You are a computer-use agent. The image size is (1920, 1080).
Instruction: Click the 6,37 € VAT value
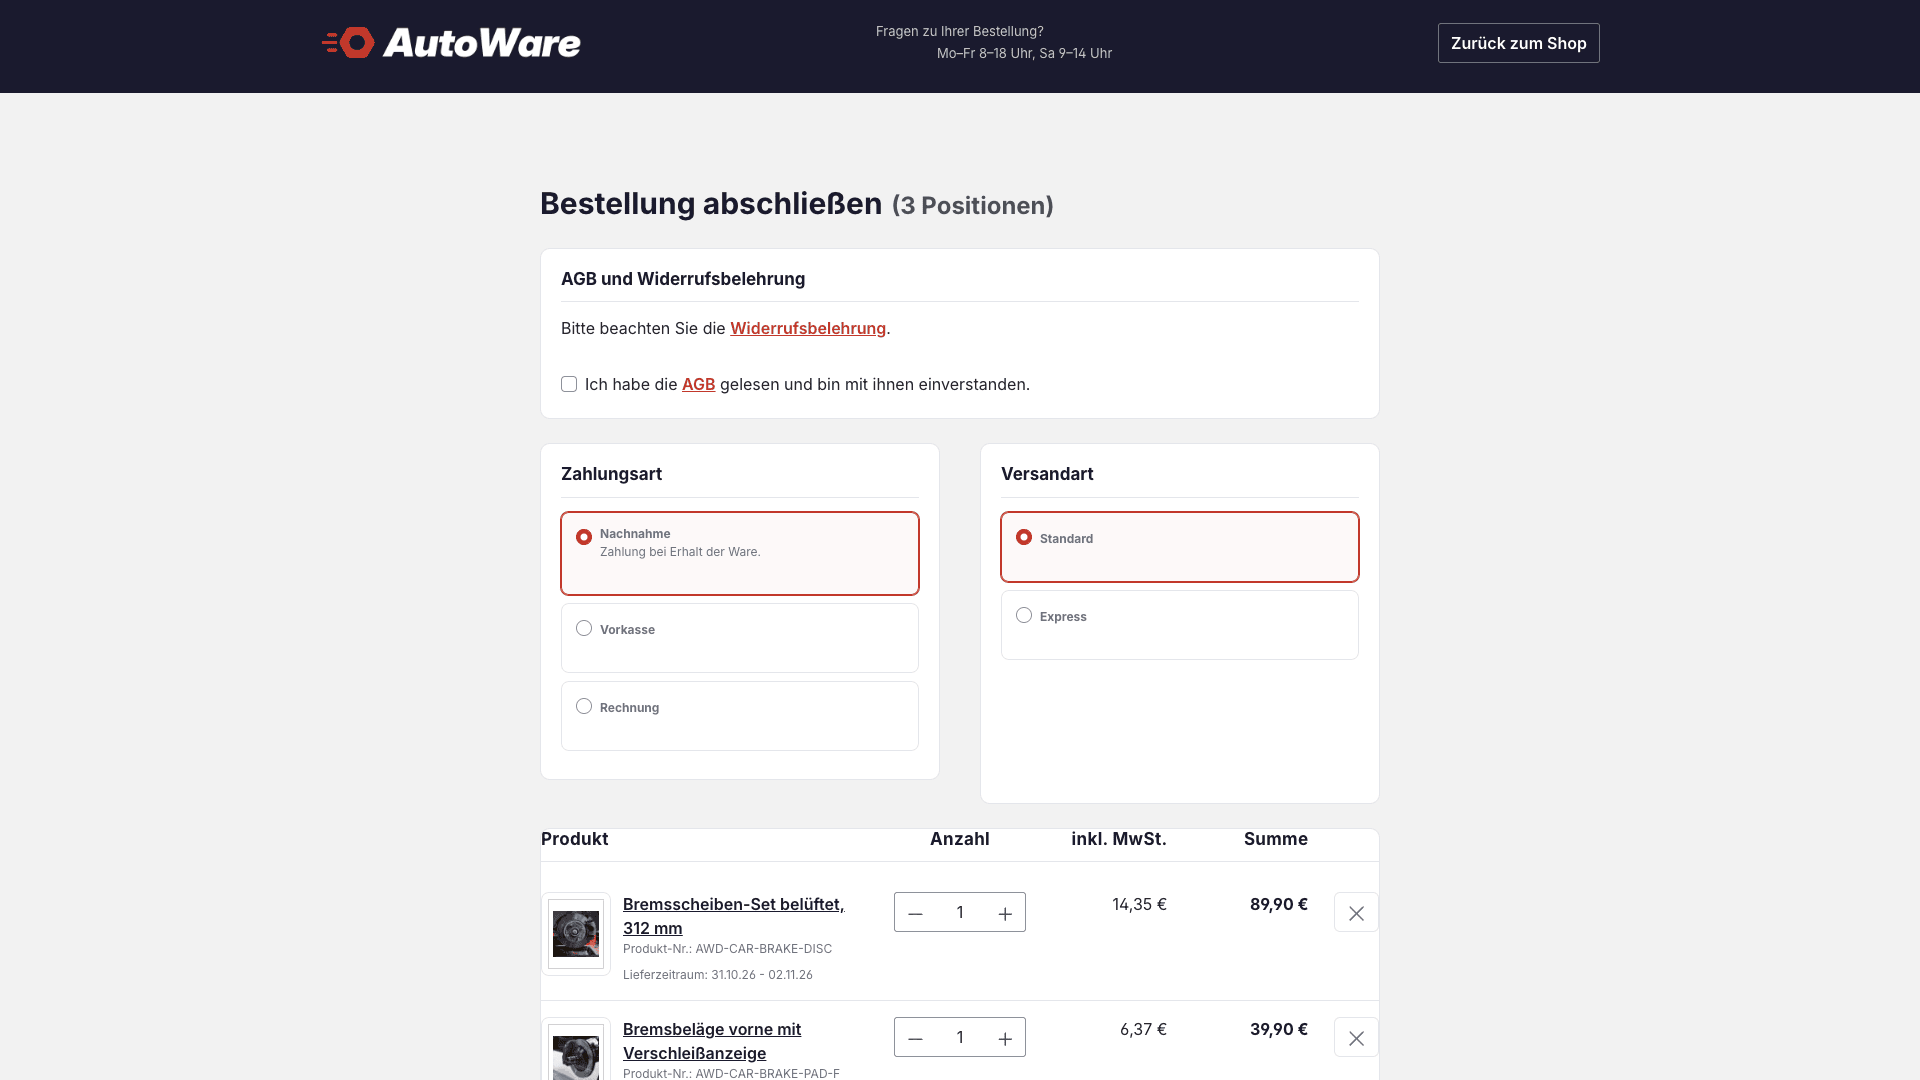1143,1029
